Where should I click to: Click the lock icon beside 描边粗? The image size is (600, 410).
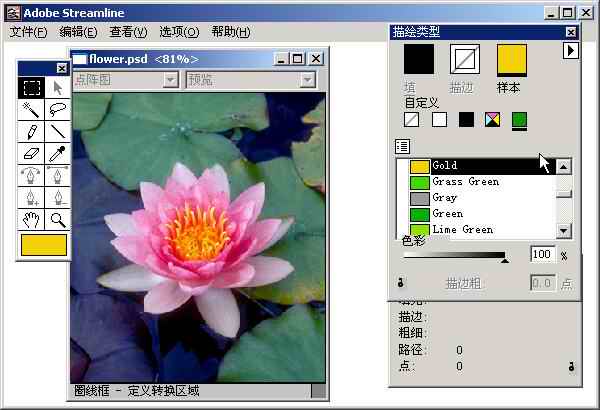point(401,283)
